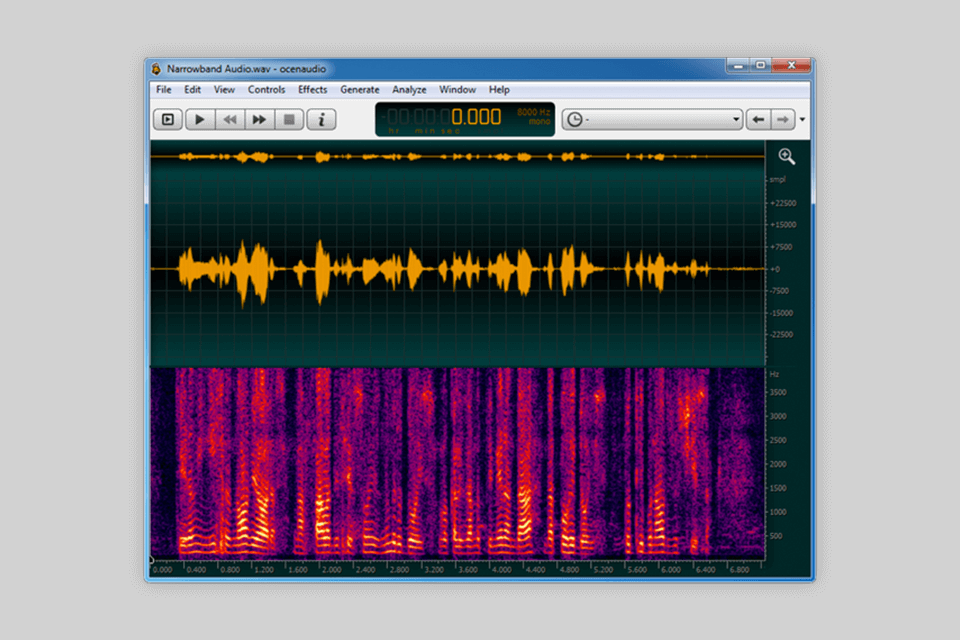Go back with the left arrow button
Screen dimensions: 960x640
tap(758, 119)
